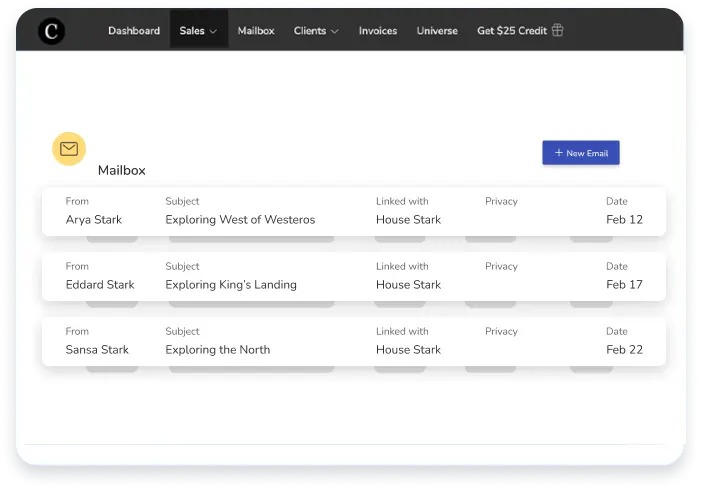Open the email from Eddard Stark
The image size is (701, 490).
tap(100, 285)
